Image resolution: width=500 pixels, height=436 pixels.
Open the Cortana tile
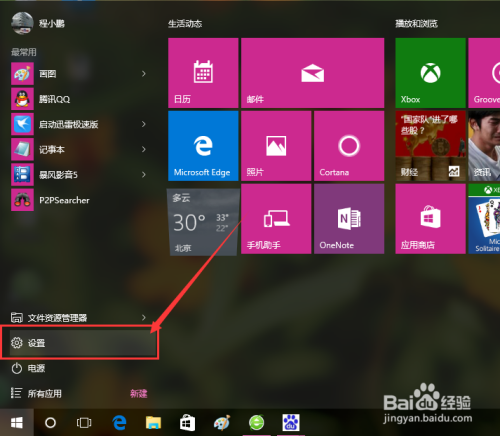[x=349, y=146]
